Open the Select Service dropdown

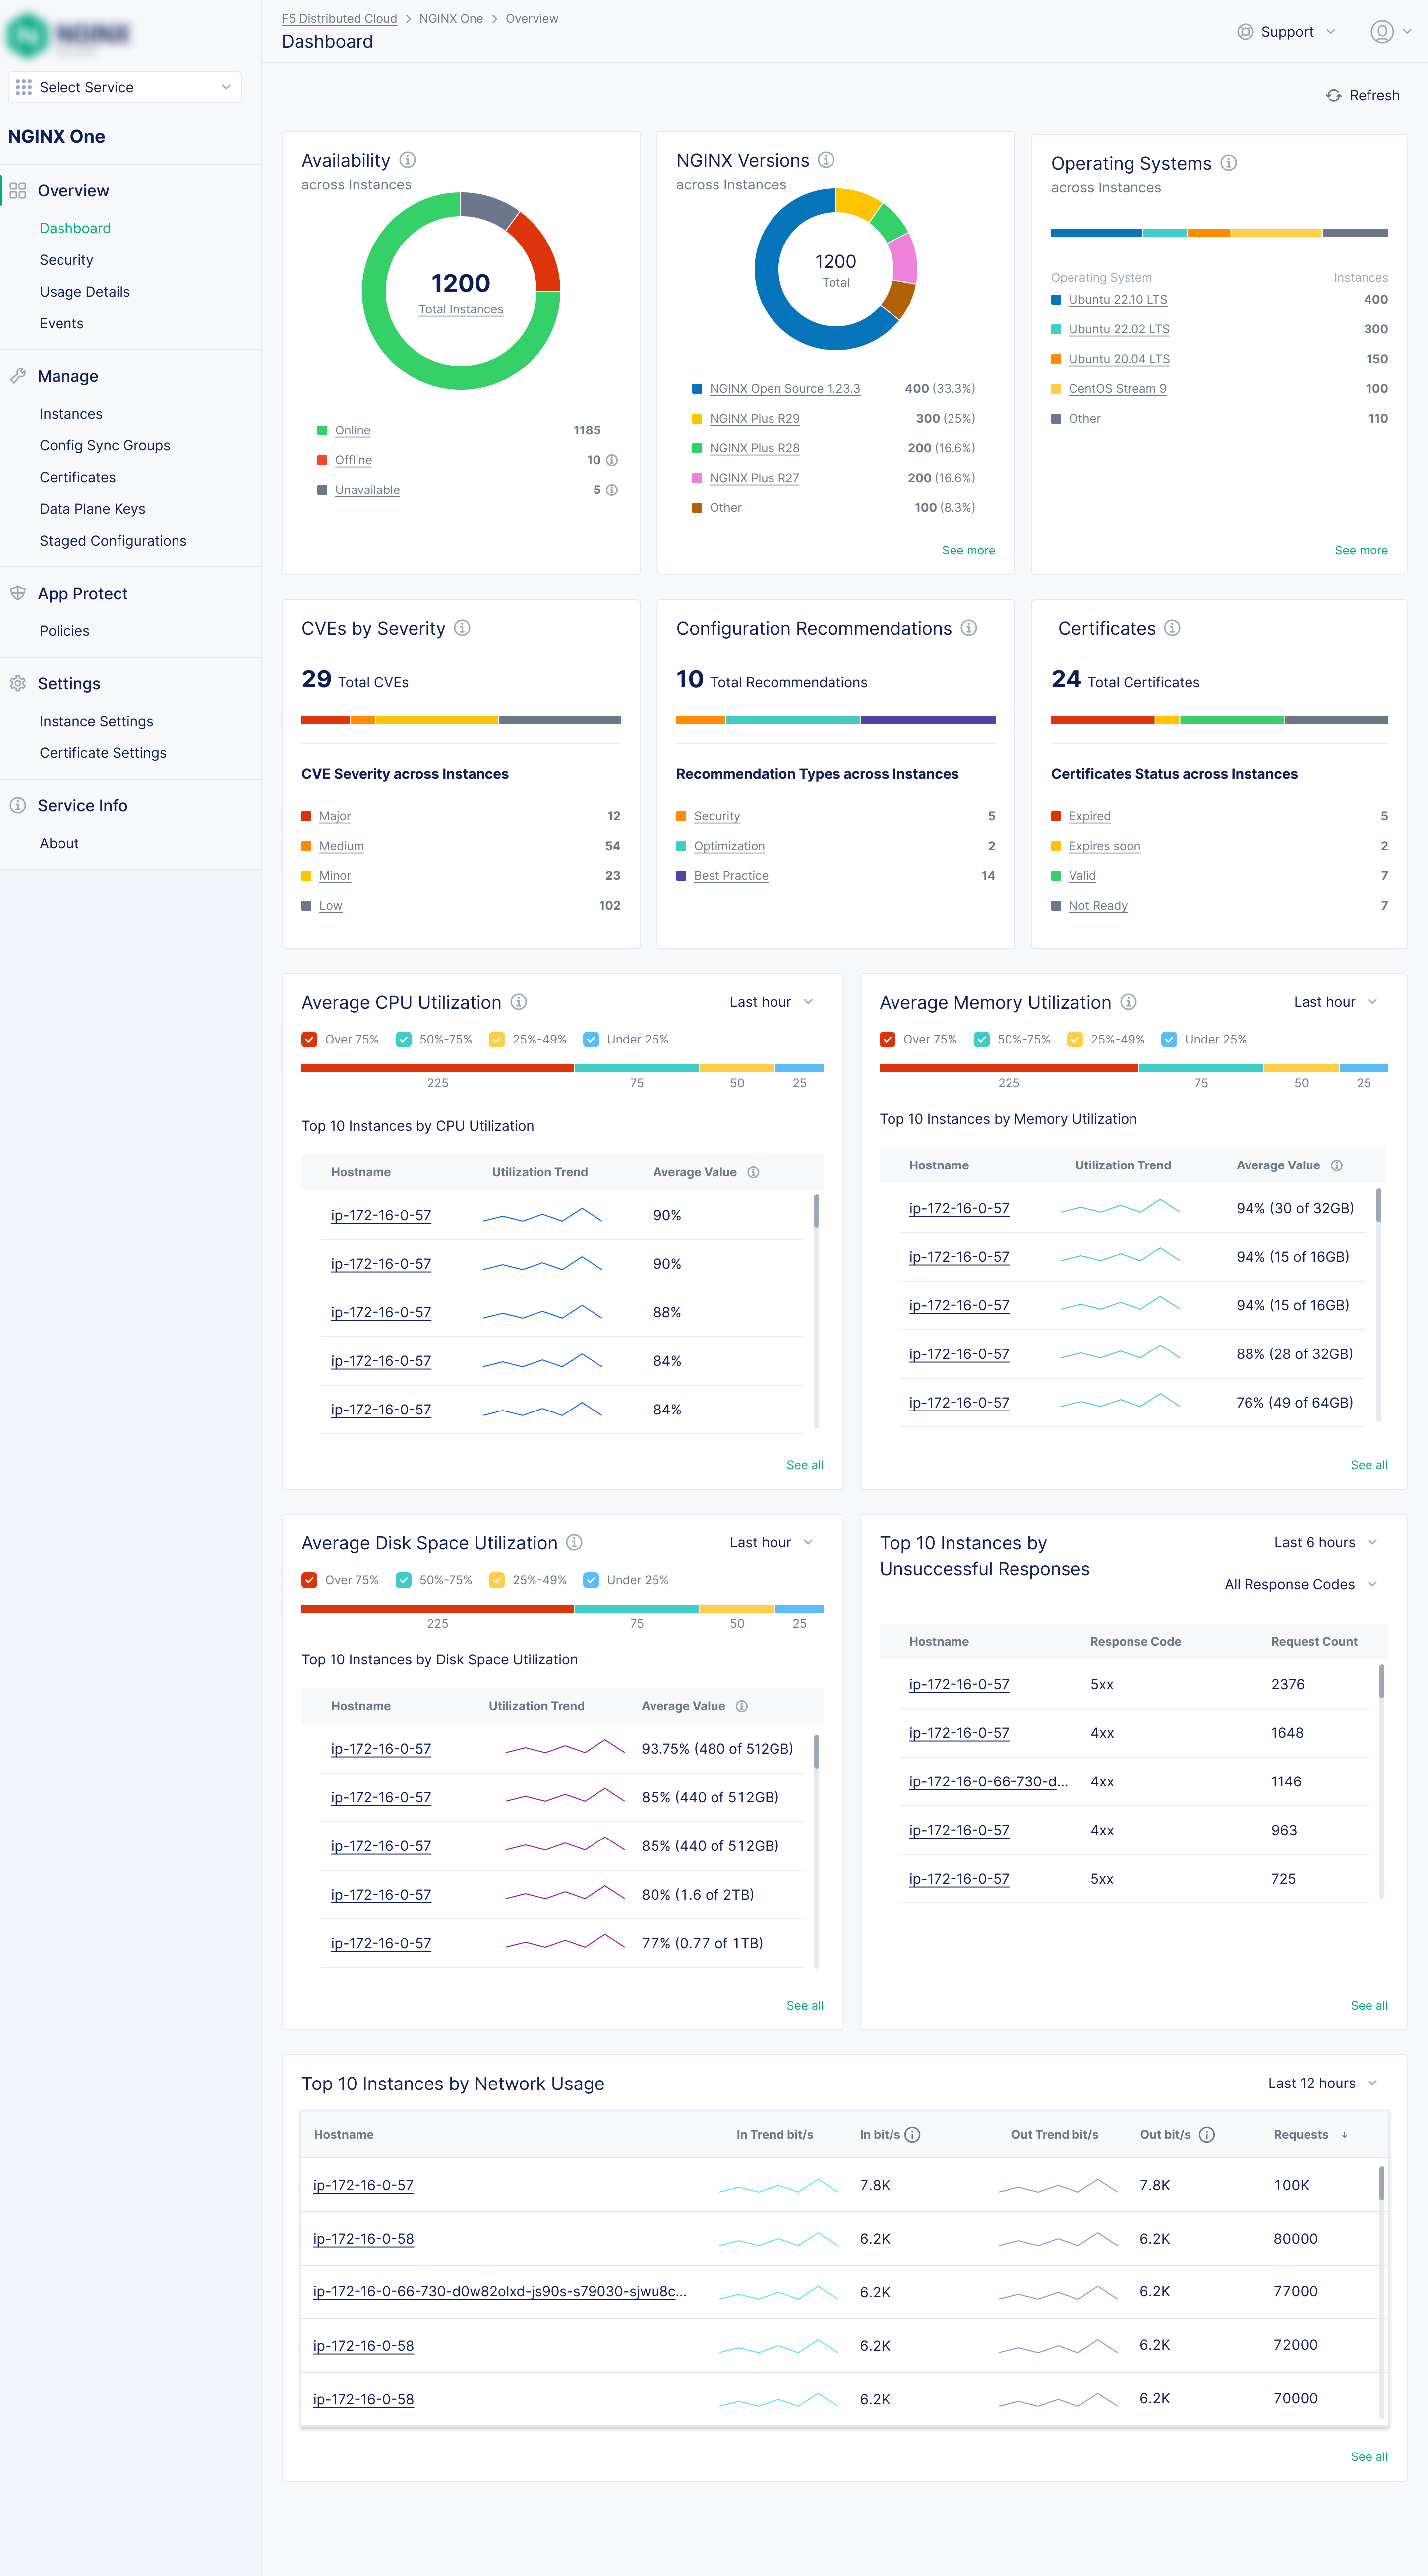125,87
